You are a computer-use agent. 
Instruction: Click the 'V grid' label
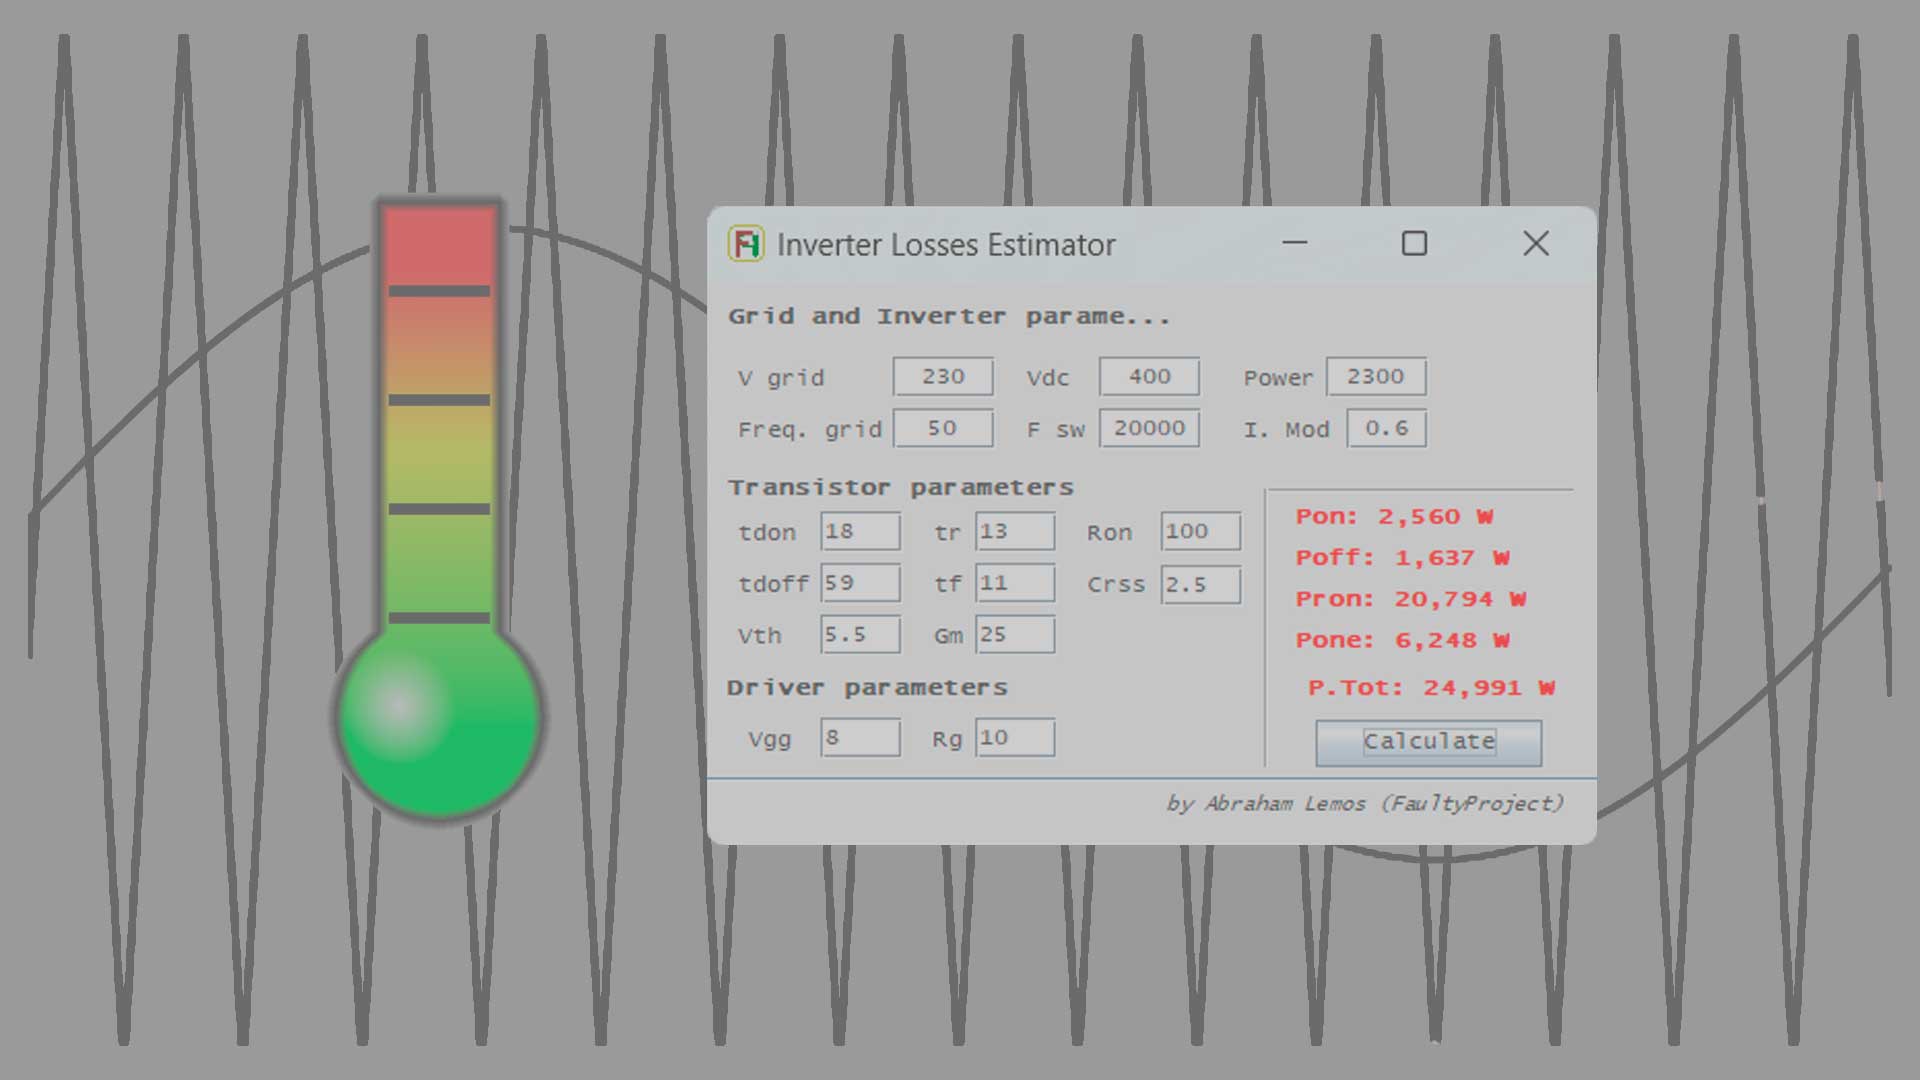pos(781,379)
